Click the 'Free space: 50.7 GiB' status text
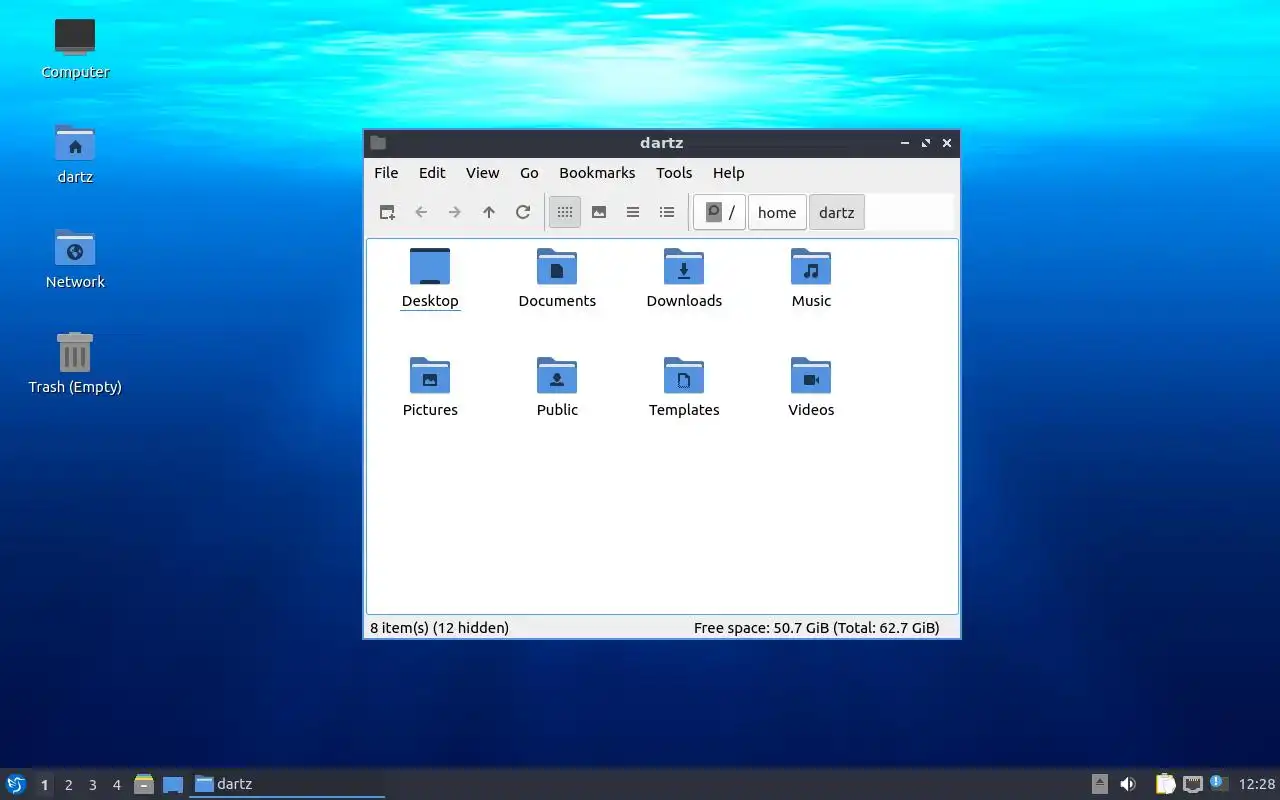This screenshot has width=1280, height=800. click(761, 628)
